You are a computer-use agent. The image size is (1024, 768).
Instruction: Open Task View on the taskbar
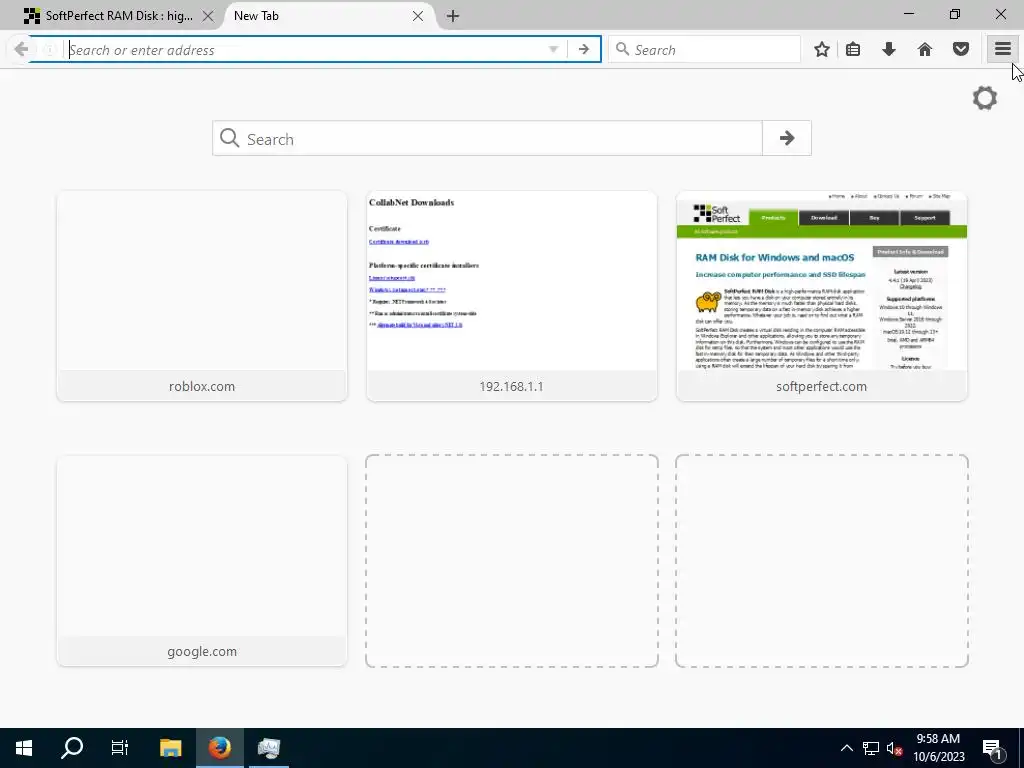point(120,748)
